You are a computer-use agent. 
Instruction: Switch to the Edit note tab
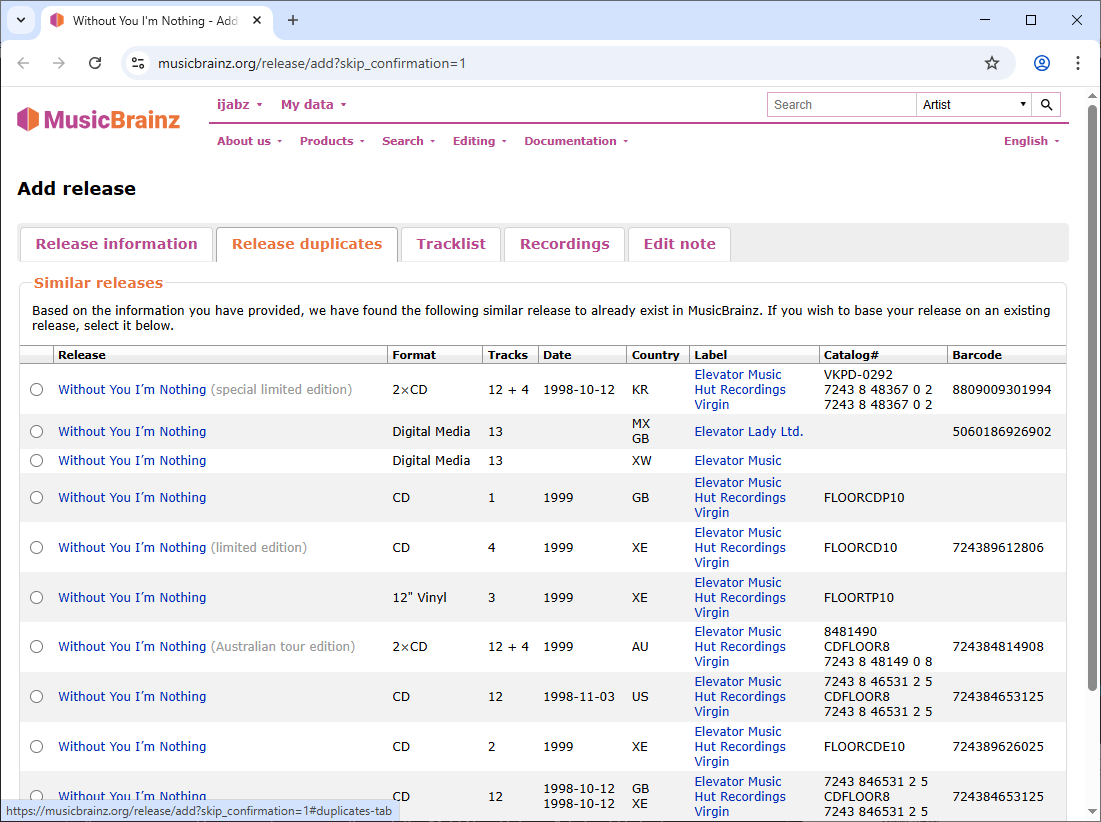pyautogui.click(x=680, y=244)
